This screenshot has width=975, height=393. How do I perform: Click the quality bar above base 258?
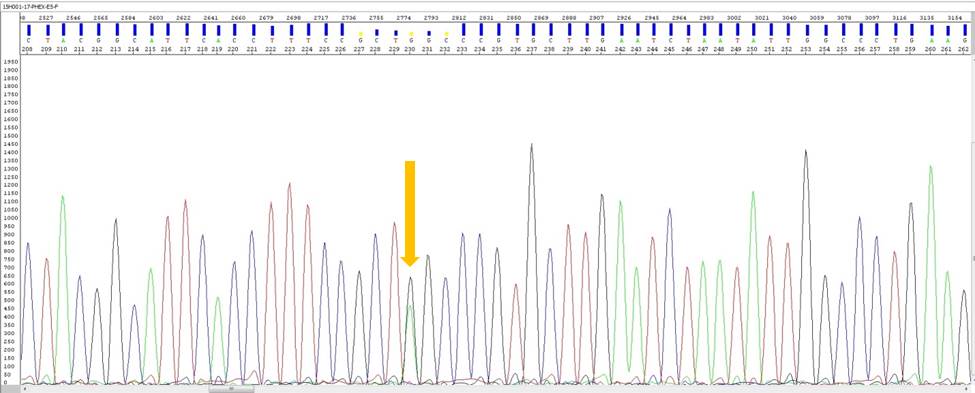[x=895, y=30]
